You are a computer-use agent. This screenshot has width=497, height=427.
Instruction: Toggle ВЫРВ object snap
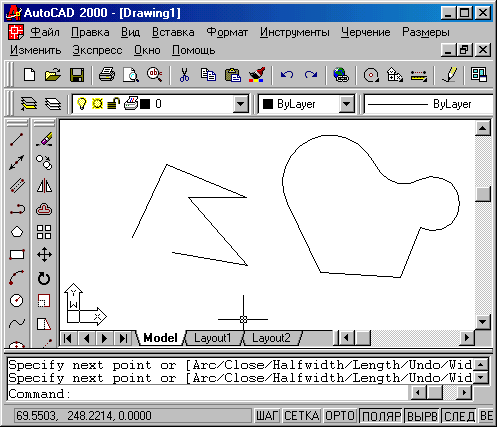coord(422,416)
